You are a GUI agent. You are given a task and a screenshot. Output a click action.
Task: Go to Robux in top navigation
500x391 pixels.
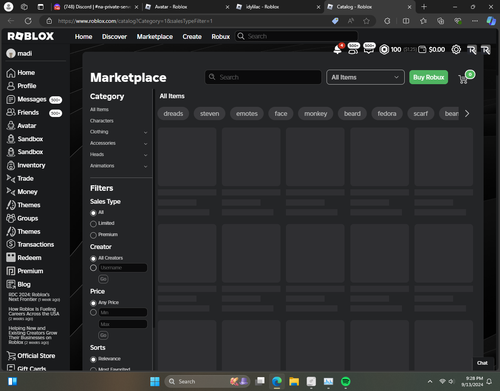[x=221, y=37]
